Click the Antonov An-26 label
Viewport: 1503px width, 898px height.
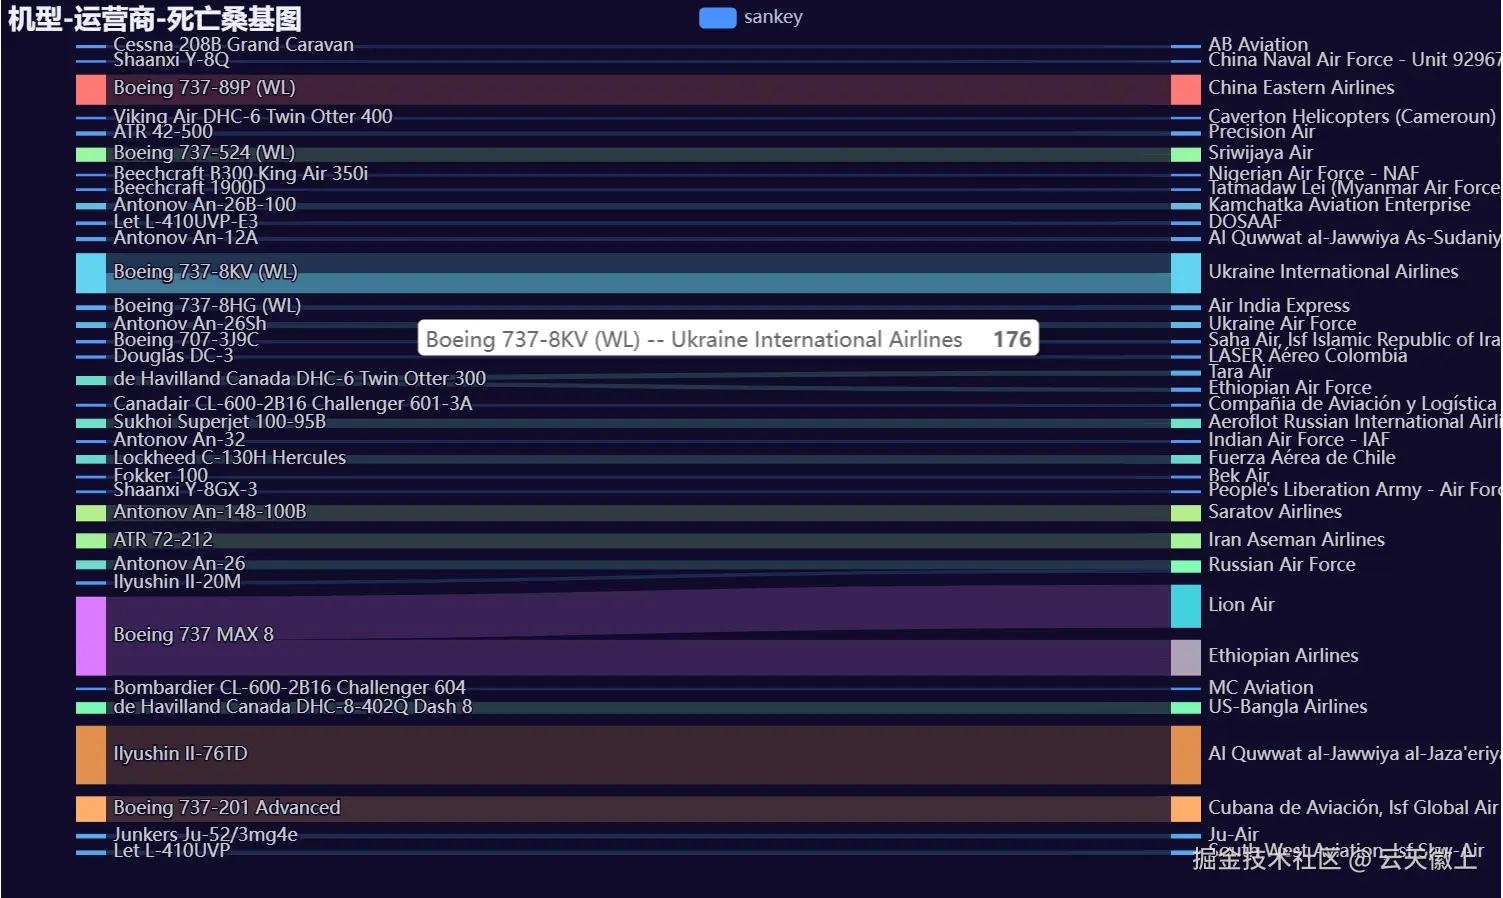pyautogui.click(x=179, y=564)
